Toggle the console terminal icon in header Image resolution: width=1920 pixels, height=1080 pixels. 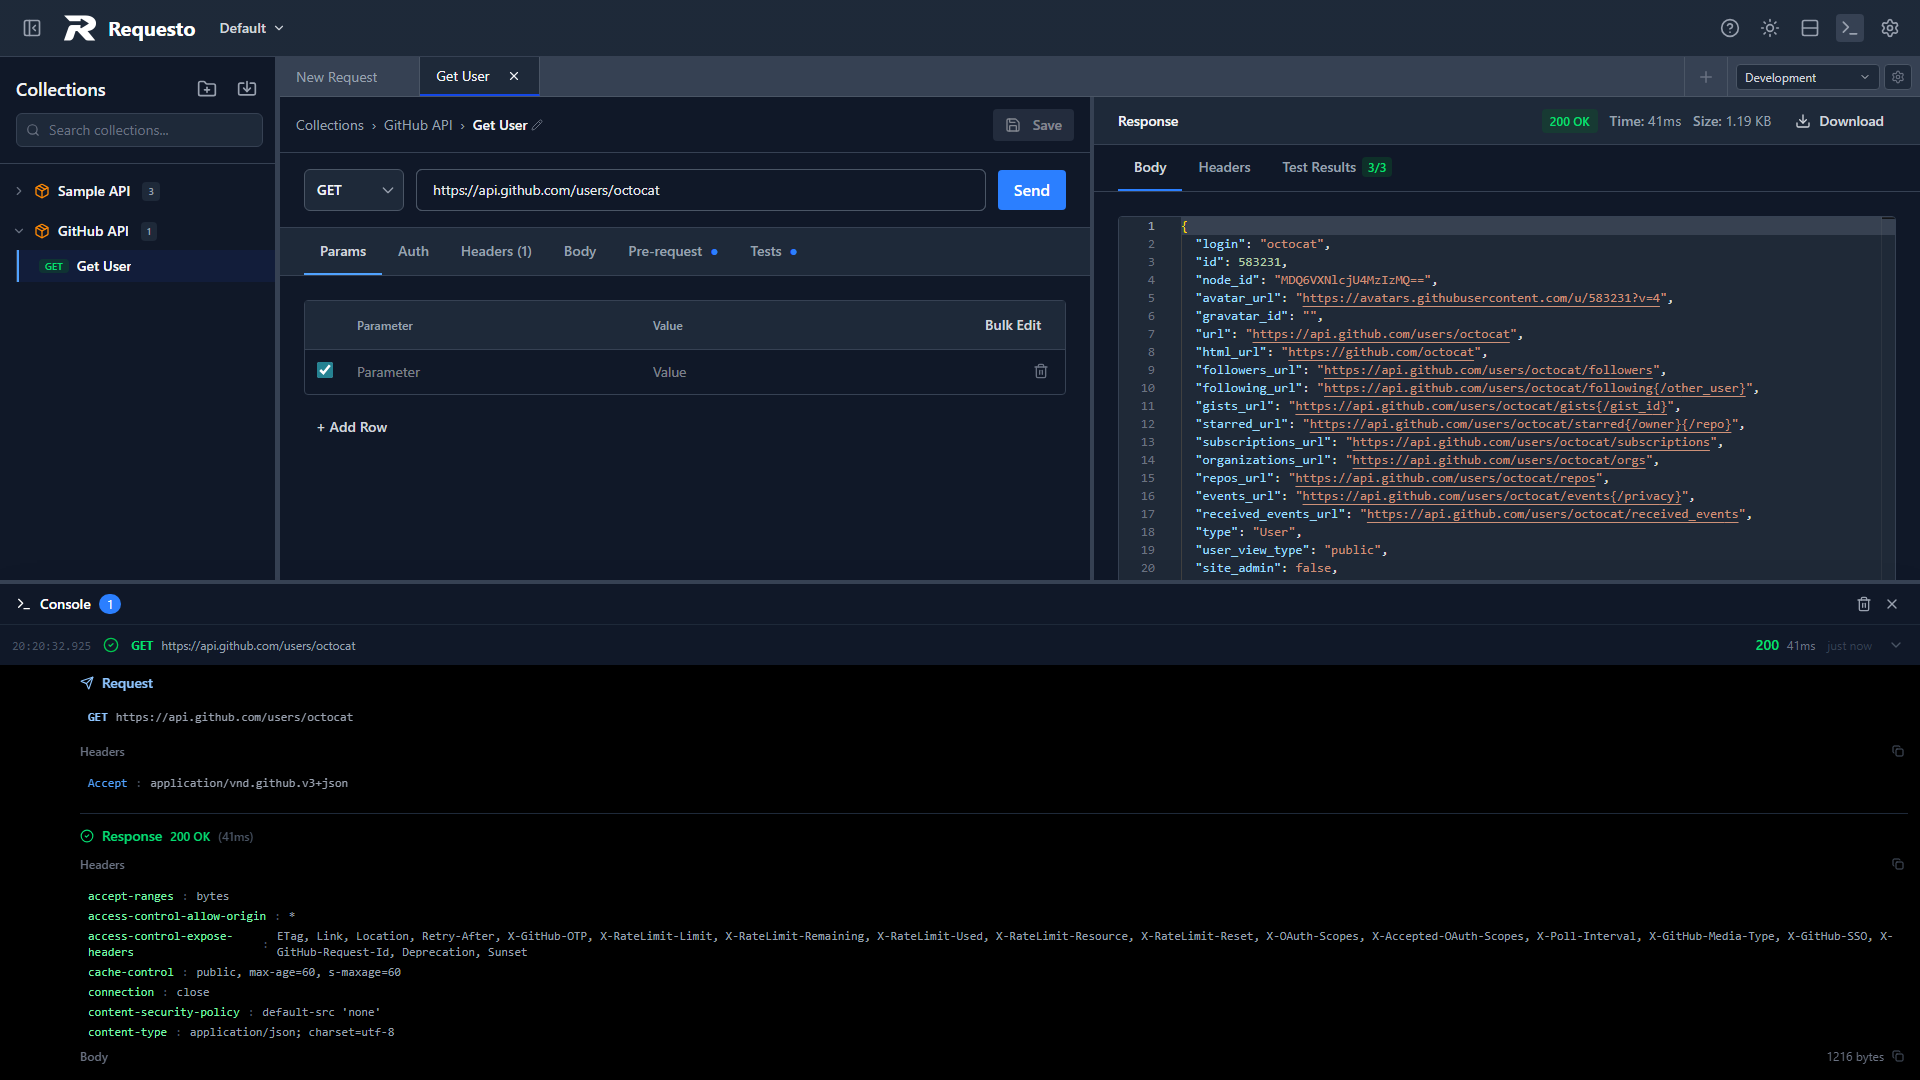tap(1850, 28)
